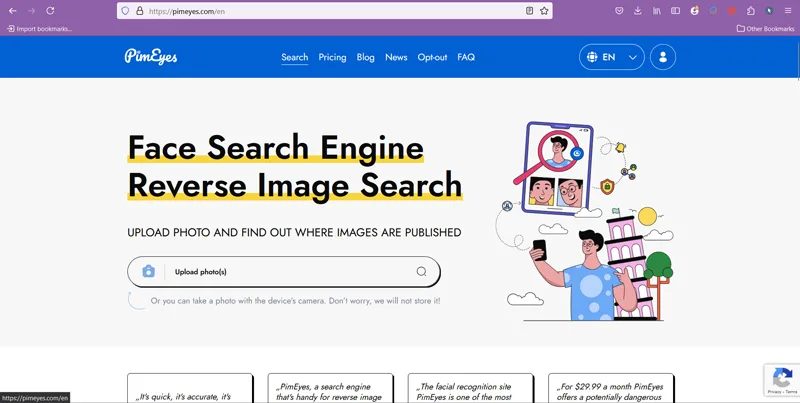Click the magnifier search icon in upload bar
Screen dimensions: 800x403
pos(421,271)
